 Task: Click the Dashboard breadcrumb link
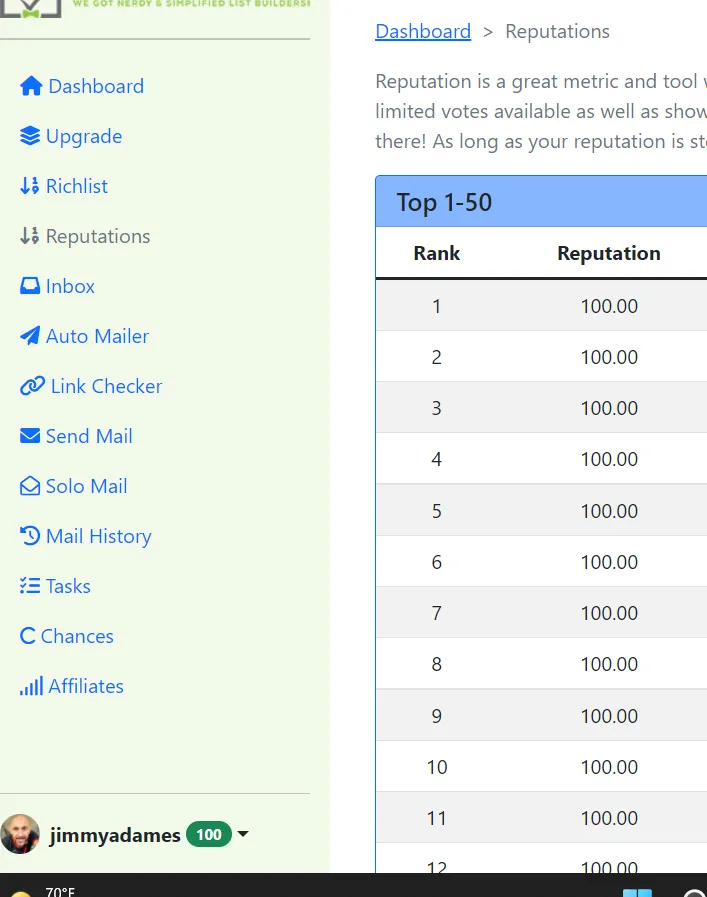point(423,31)
